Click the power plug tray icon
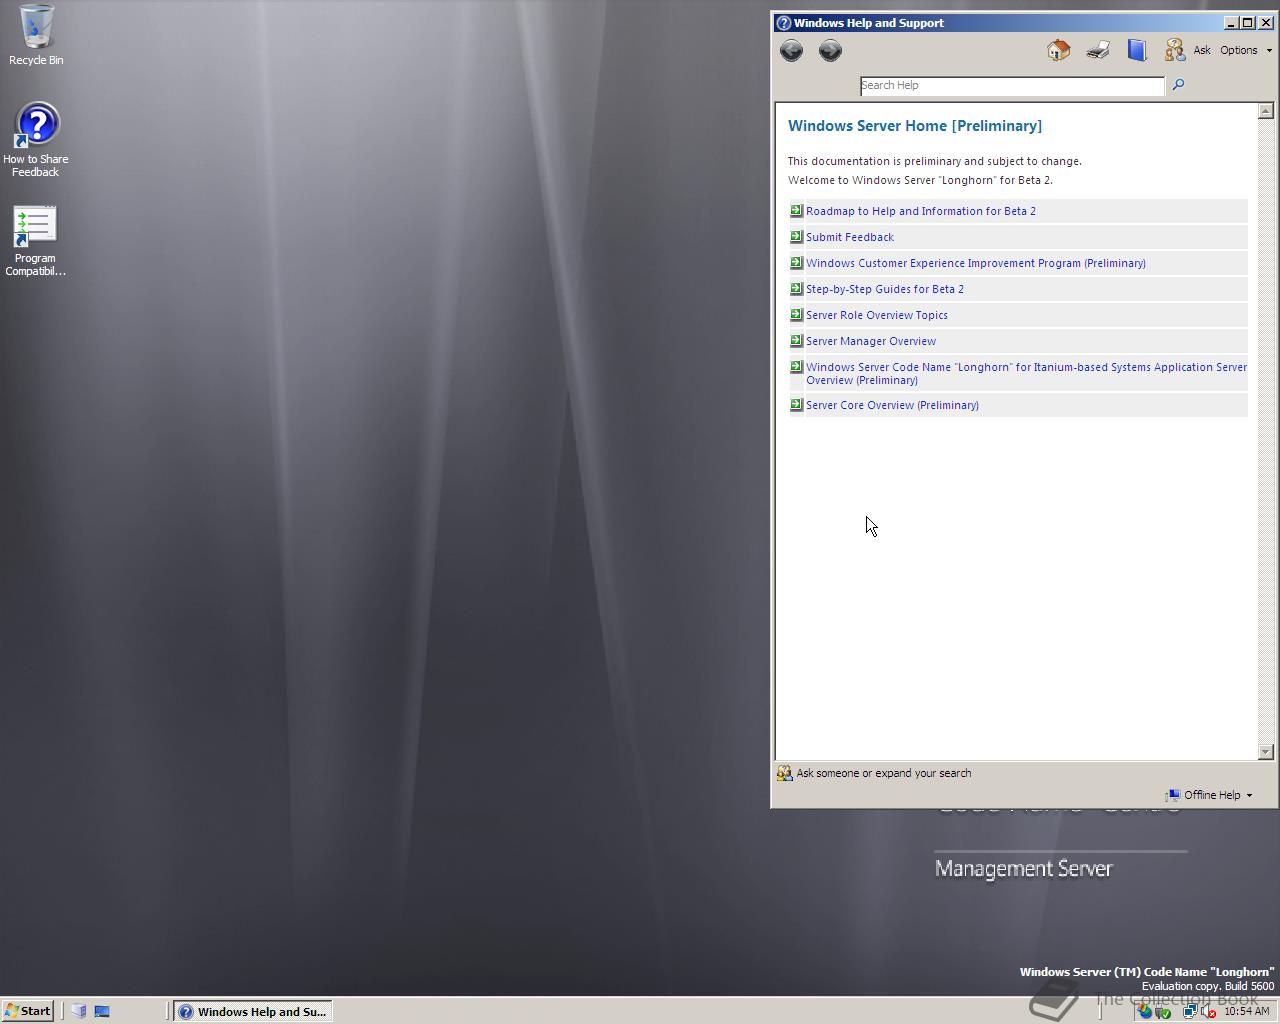Viewport: 1280px width, 1024px height. [x=1162, y=1011]
